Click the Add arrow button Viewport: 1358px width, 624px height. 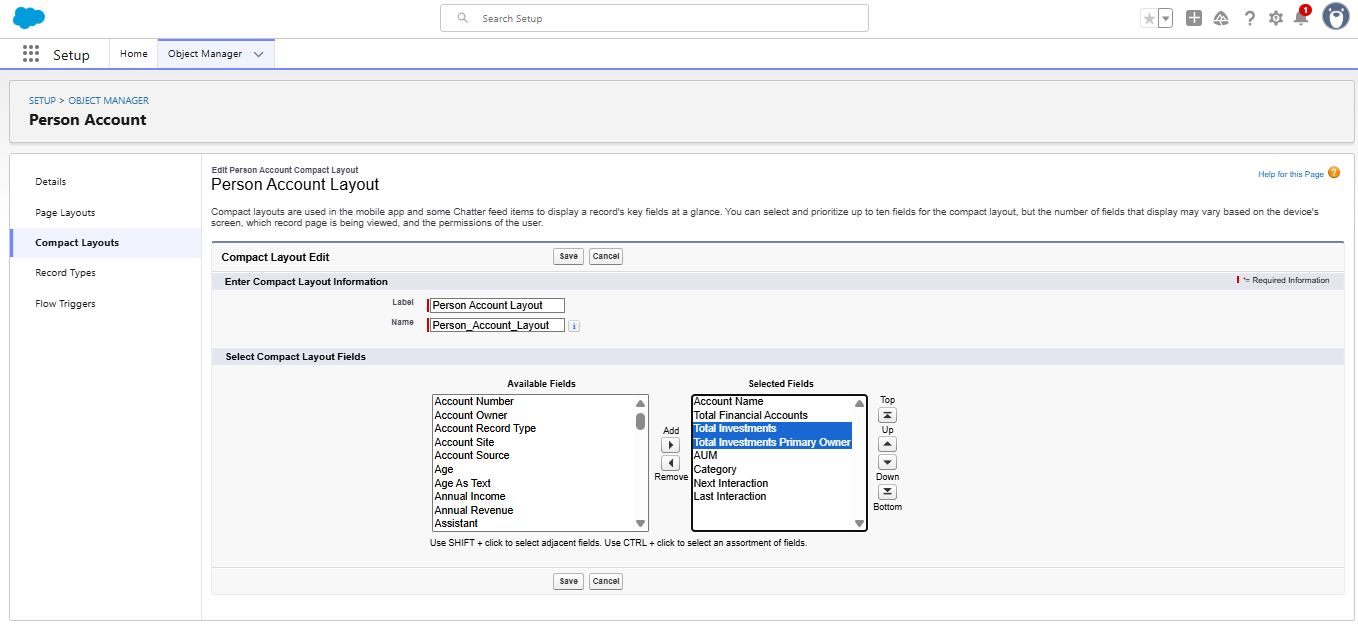(671, 445)
